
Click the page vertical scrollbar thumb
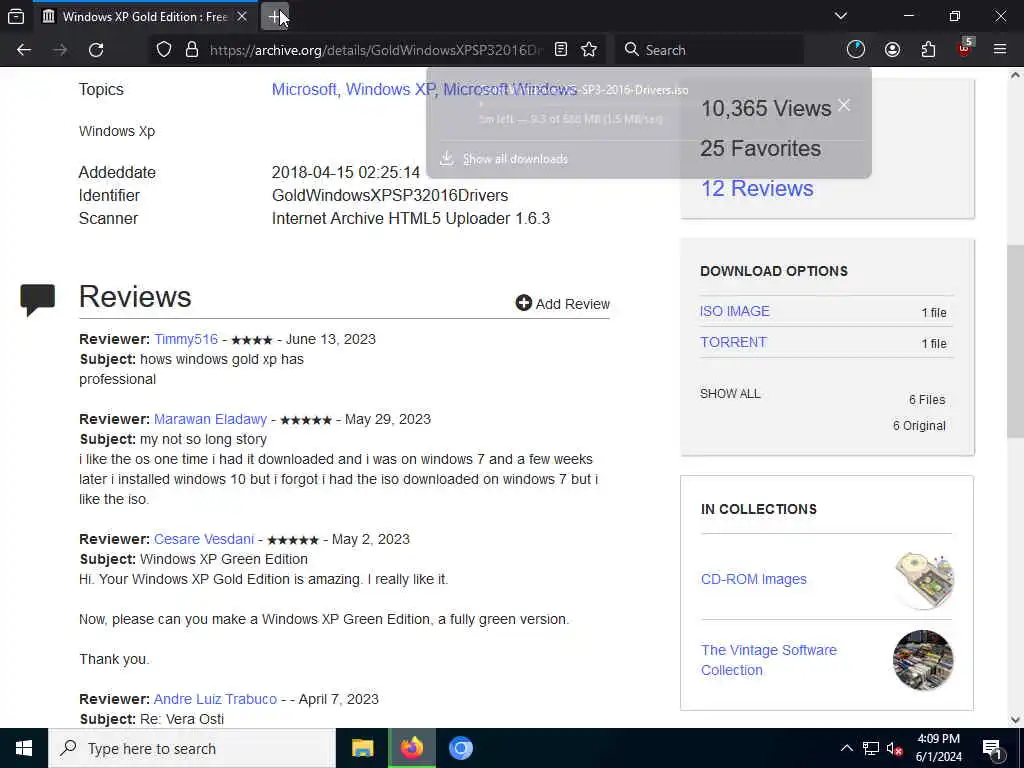pyautogui.click(x=1015, y=342)
